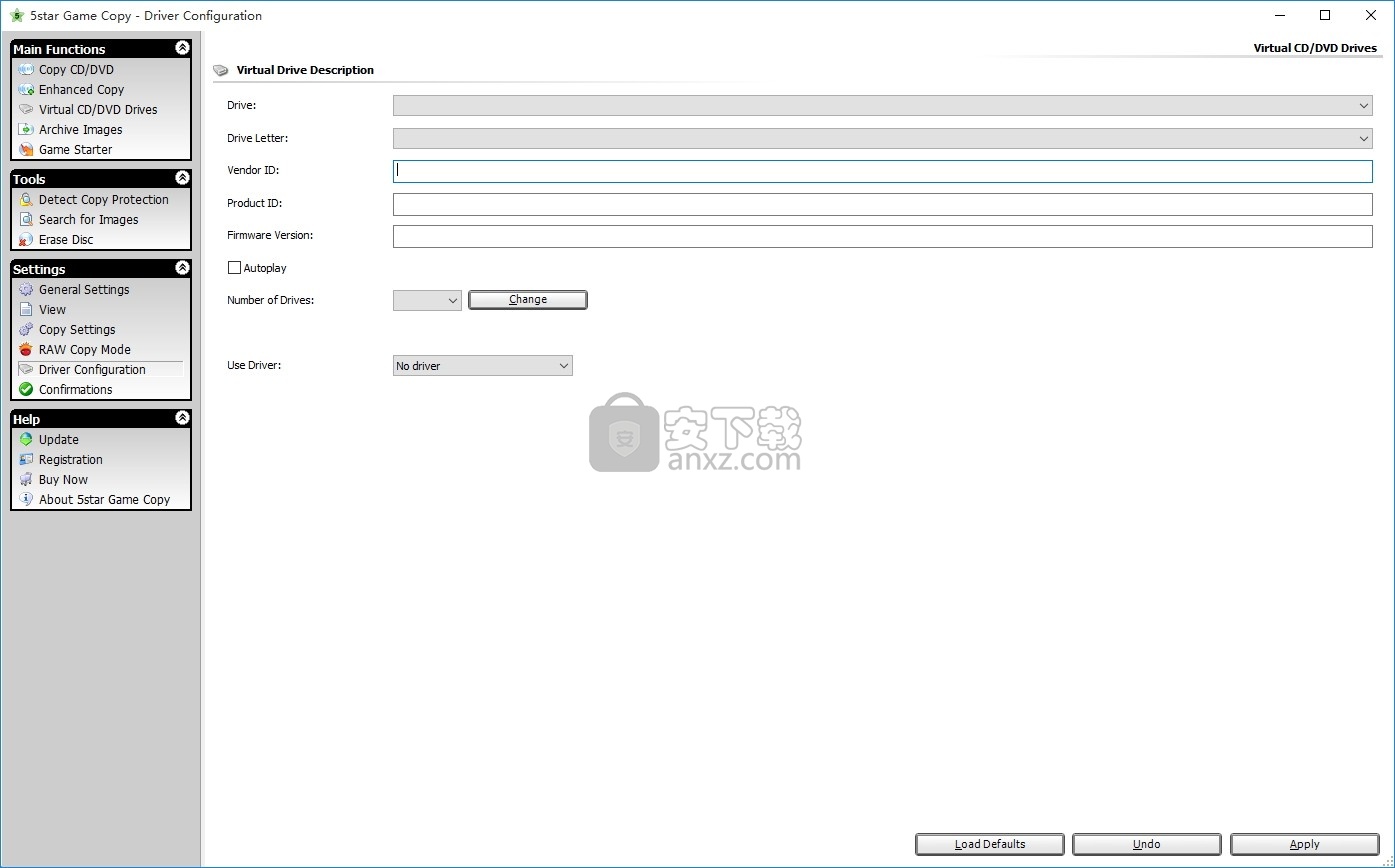Select General Settings entry
1395x868 pixels.
pos(84,289)
